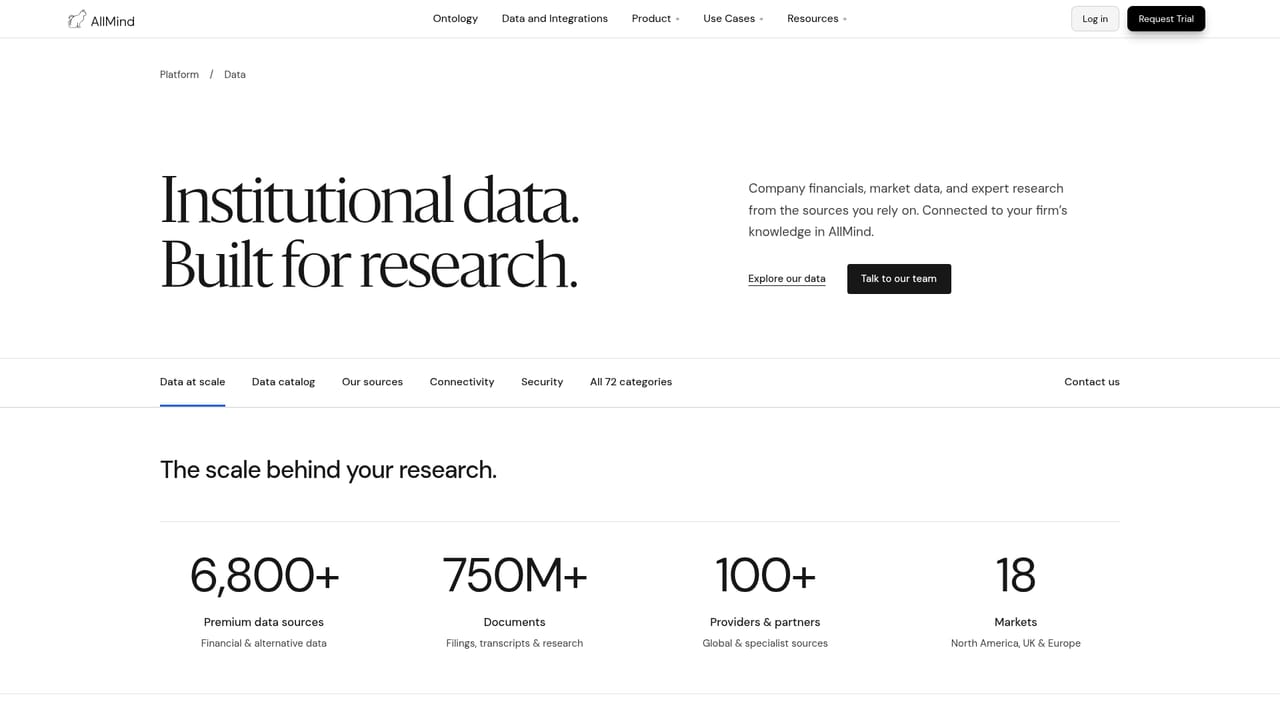View the All 72 categories tab
The width and height of the screenshot is (1280, 720).
click(x=631, y=382)
